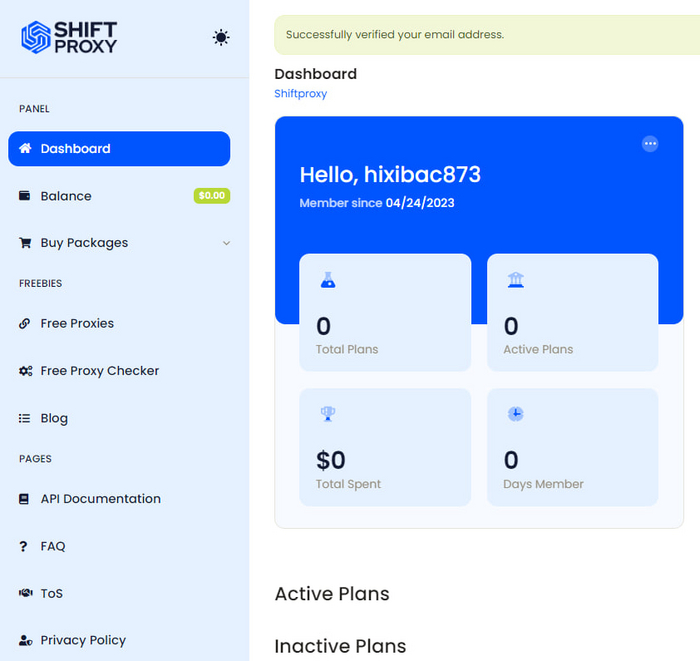Expand the Buy Packages chevron
This screenshot has height=661, width=700.
pyautogui.click(x=226, y=243)
